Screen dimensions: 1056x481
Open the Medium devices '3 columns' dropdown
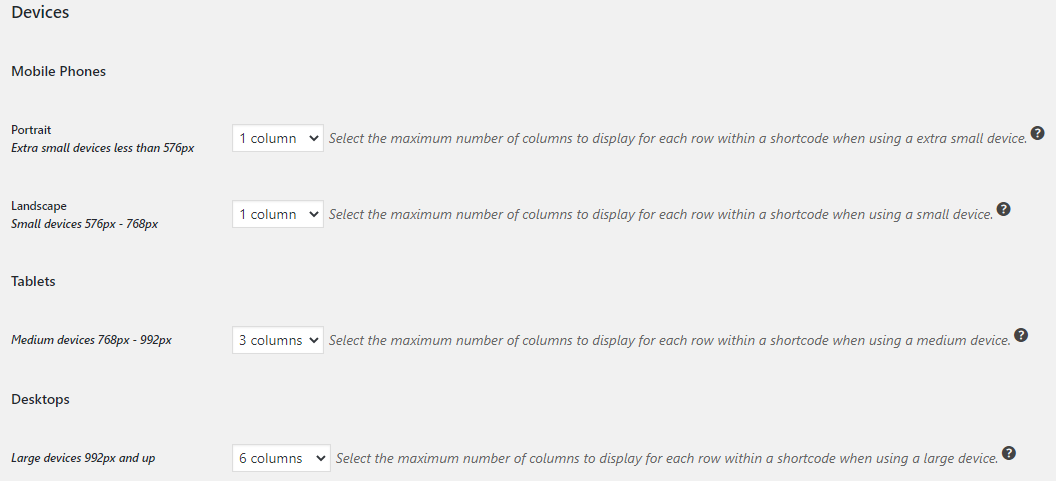[277, 340]
